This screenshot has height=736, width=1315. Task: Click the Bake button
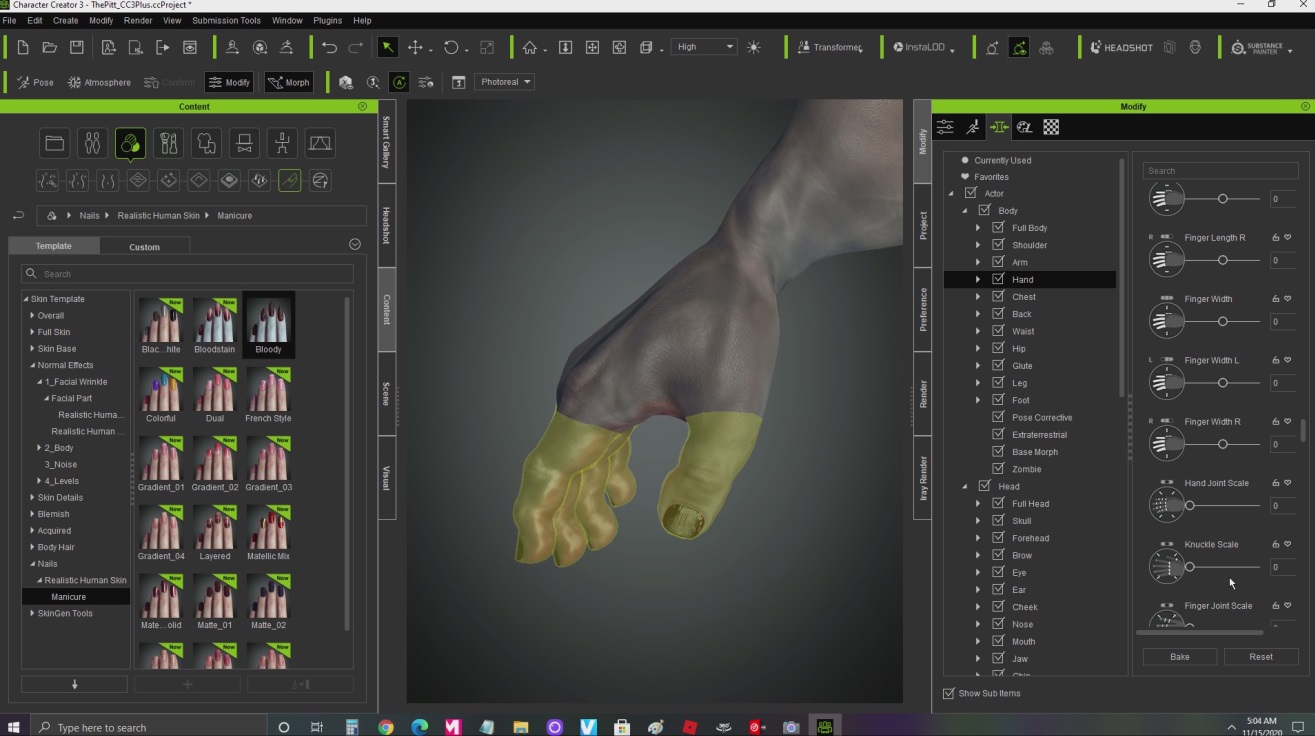tap(1180, 657)
